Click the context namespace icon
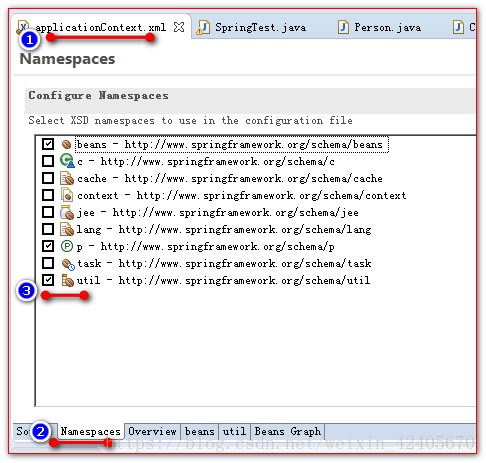Image resolution: width=486 pixels, height=463 pixels. pyautogui.click(x=67, y=195)
